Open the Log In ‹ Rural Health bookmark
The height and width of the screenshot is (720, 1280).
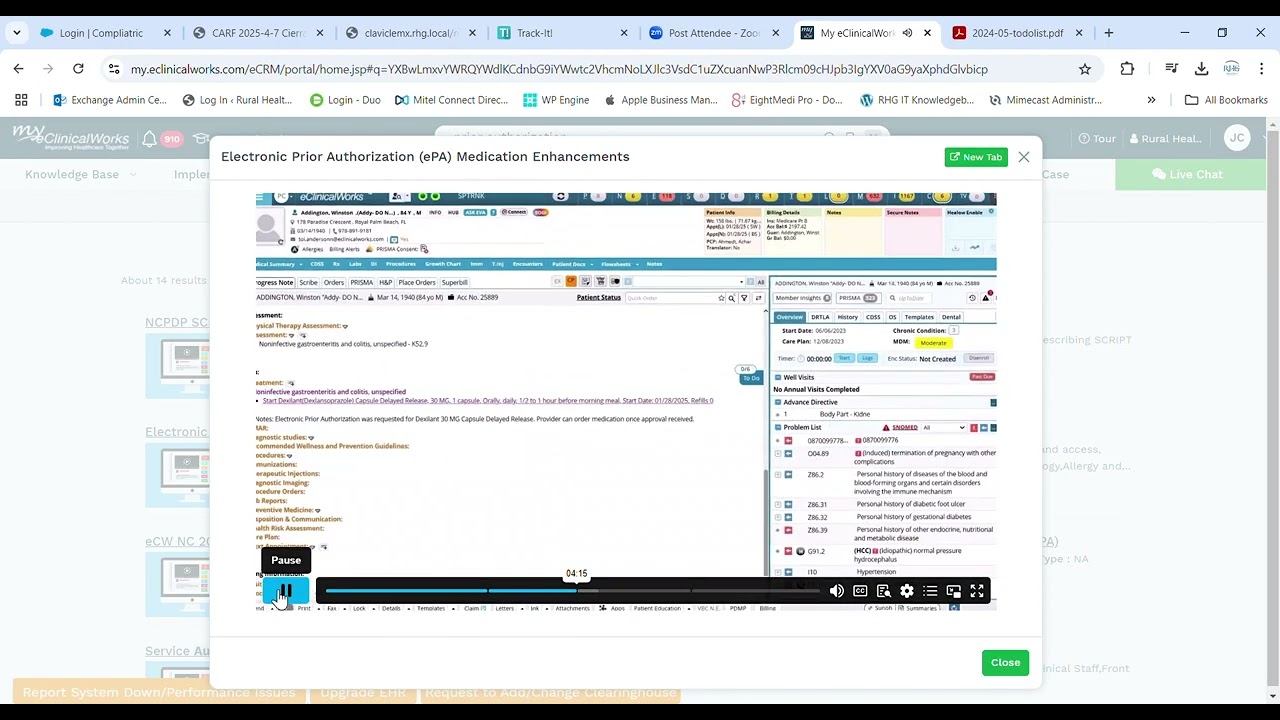237,100
